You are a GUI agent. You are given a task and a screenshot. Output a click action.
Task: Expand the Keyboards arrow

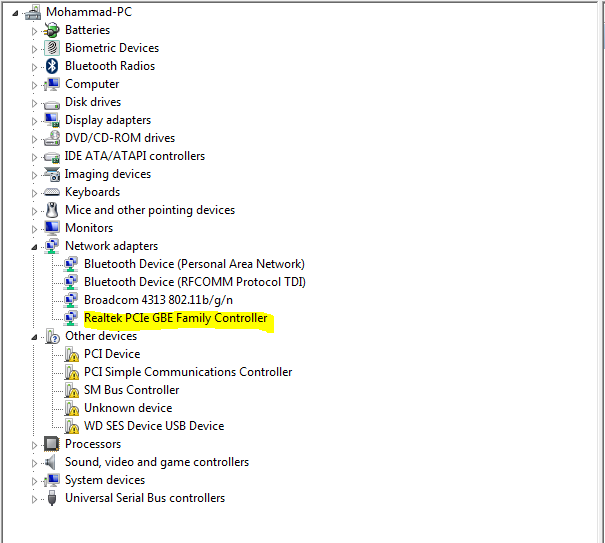click(x=34, y=193)
